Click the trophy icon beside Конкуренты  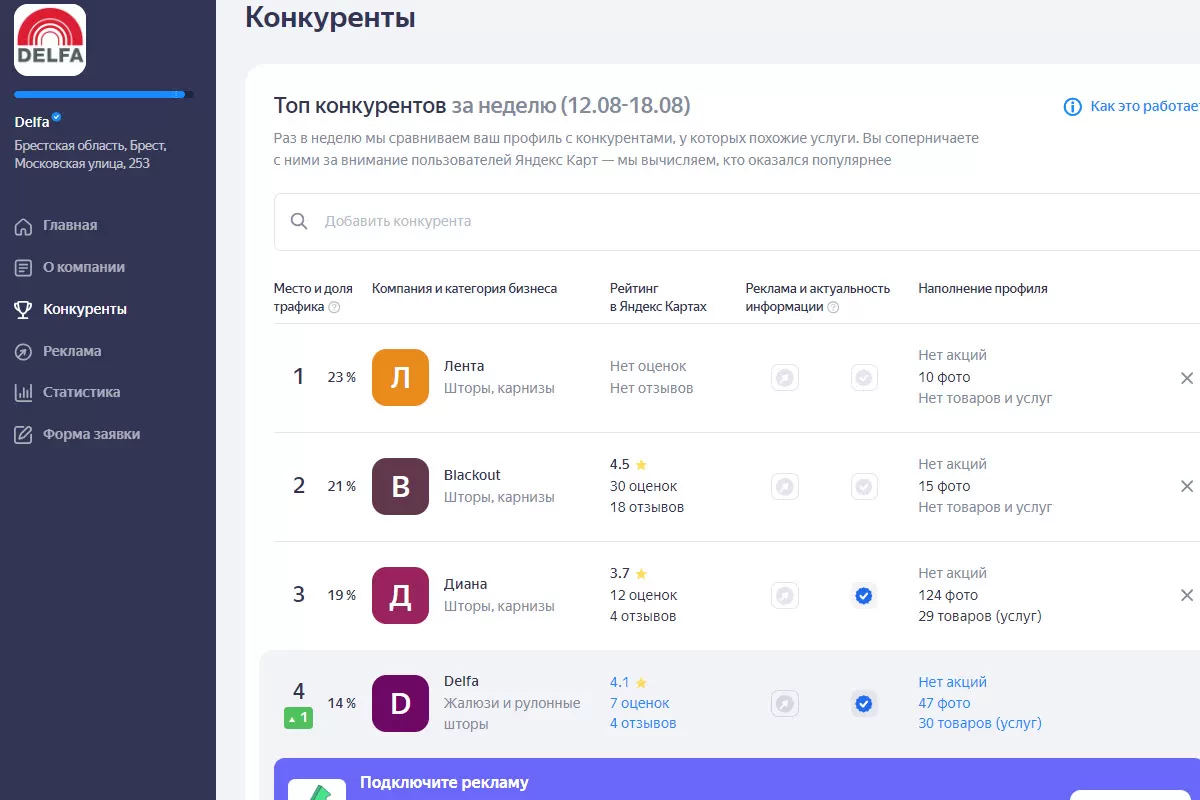pyautogui.click(x=23, y=310)
